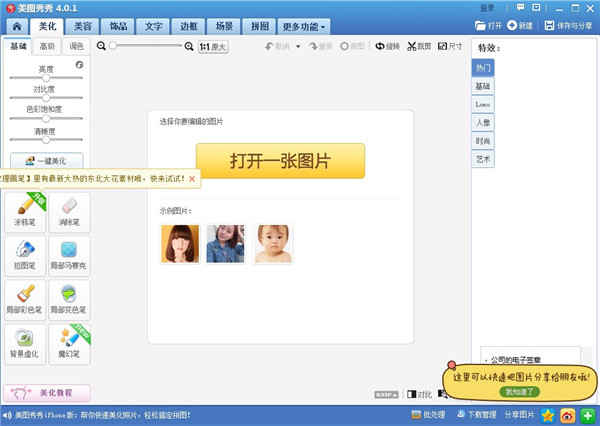Click 分享图片 in the status bar
This screenshot has height=426, width=600.
(519, 415)
